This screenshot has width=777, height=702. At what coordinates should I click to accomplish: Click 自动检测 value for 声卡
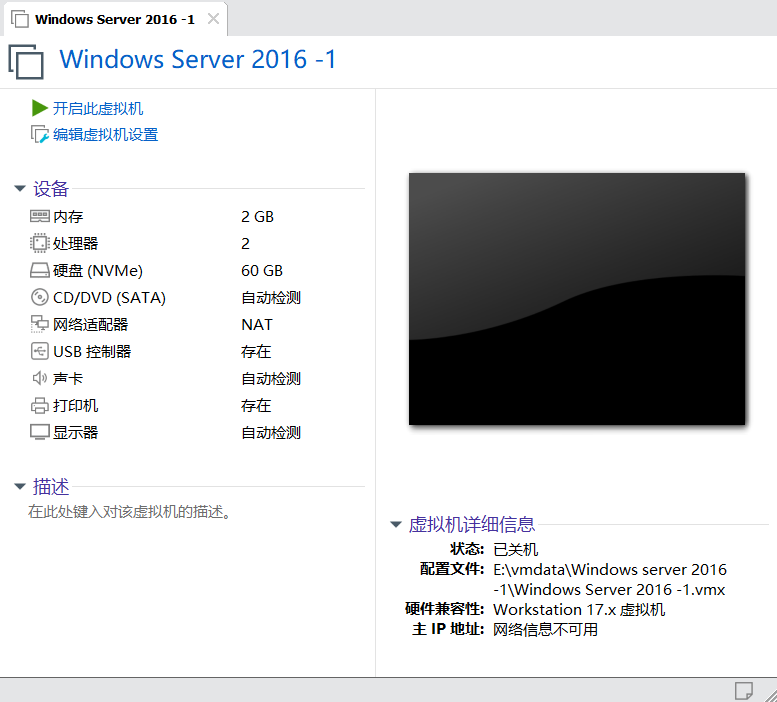271,378
